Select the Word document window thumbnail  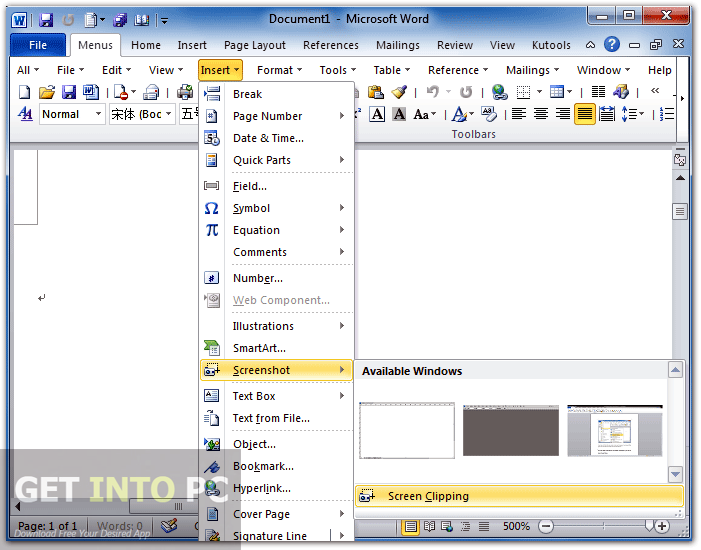click(x=615, y=430)
